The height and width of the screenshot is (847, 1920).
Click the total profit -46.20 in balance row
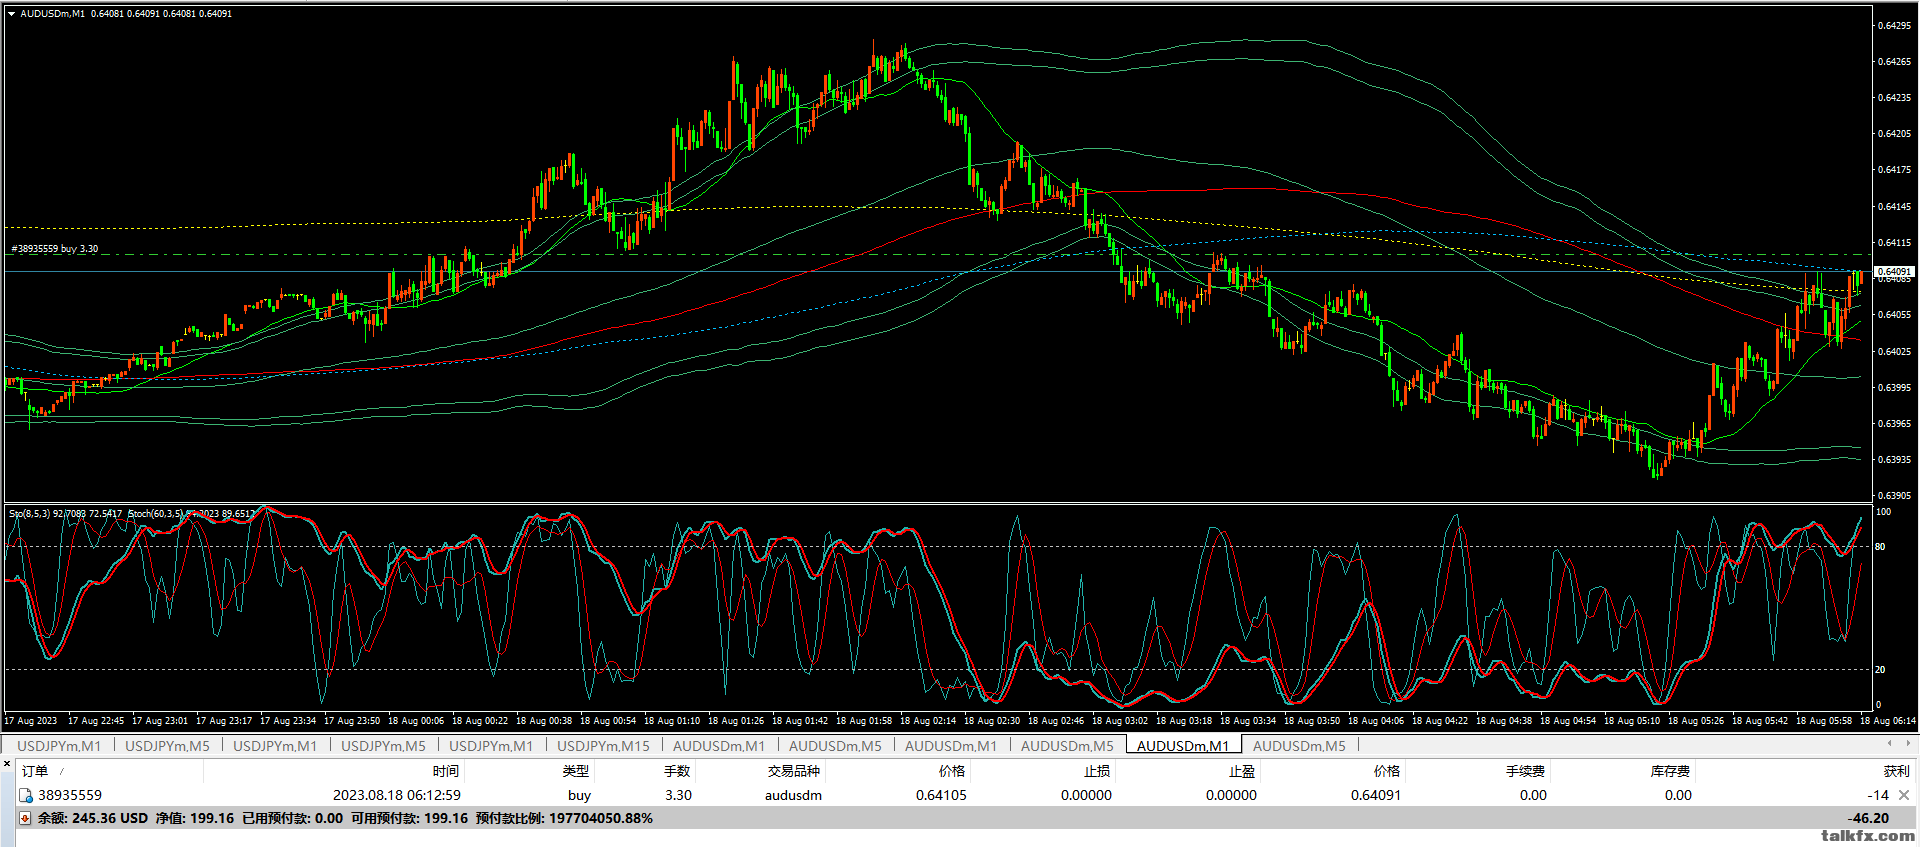(x=1867, y=818)
